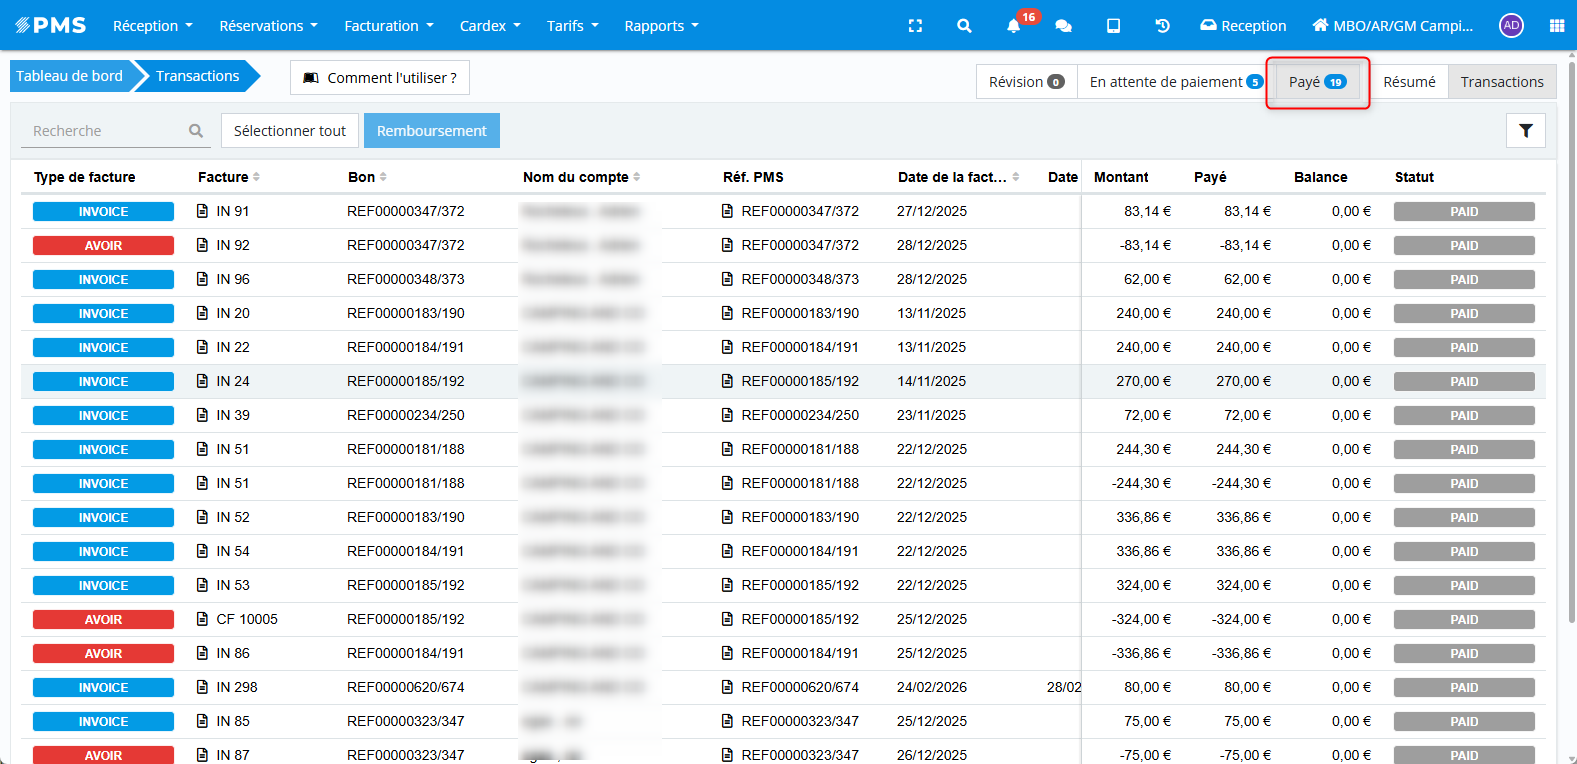Open the apps grid icon
This screenshot has height=764, width=1577.
point(1556,26)
